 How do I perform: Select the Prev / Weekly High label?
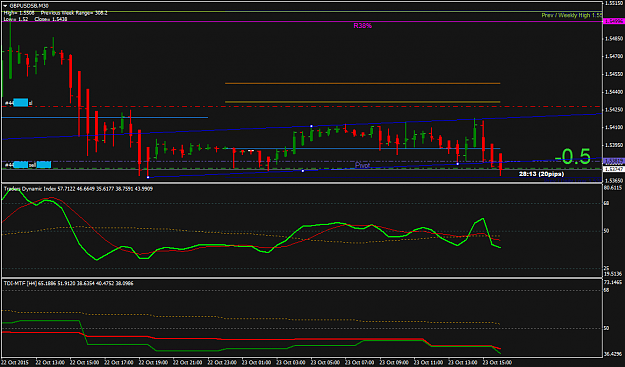coord(571,15)
